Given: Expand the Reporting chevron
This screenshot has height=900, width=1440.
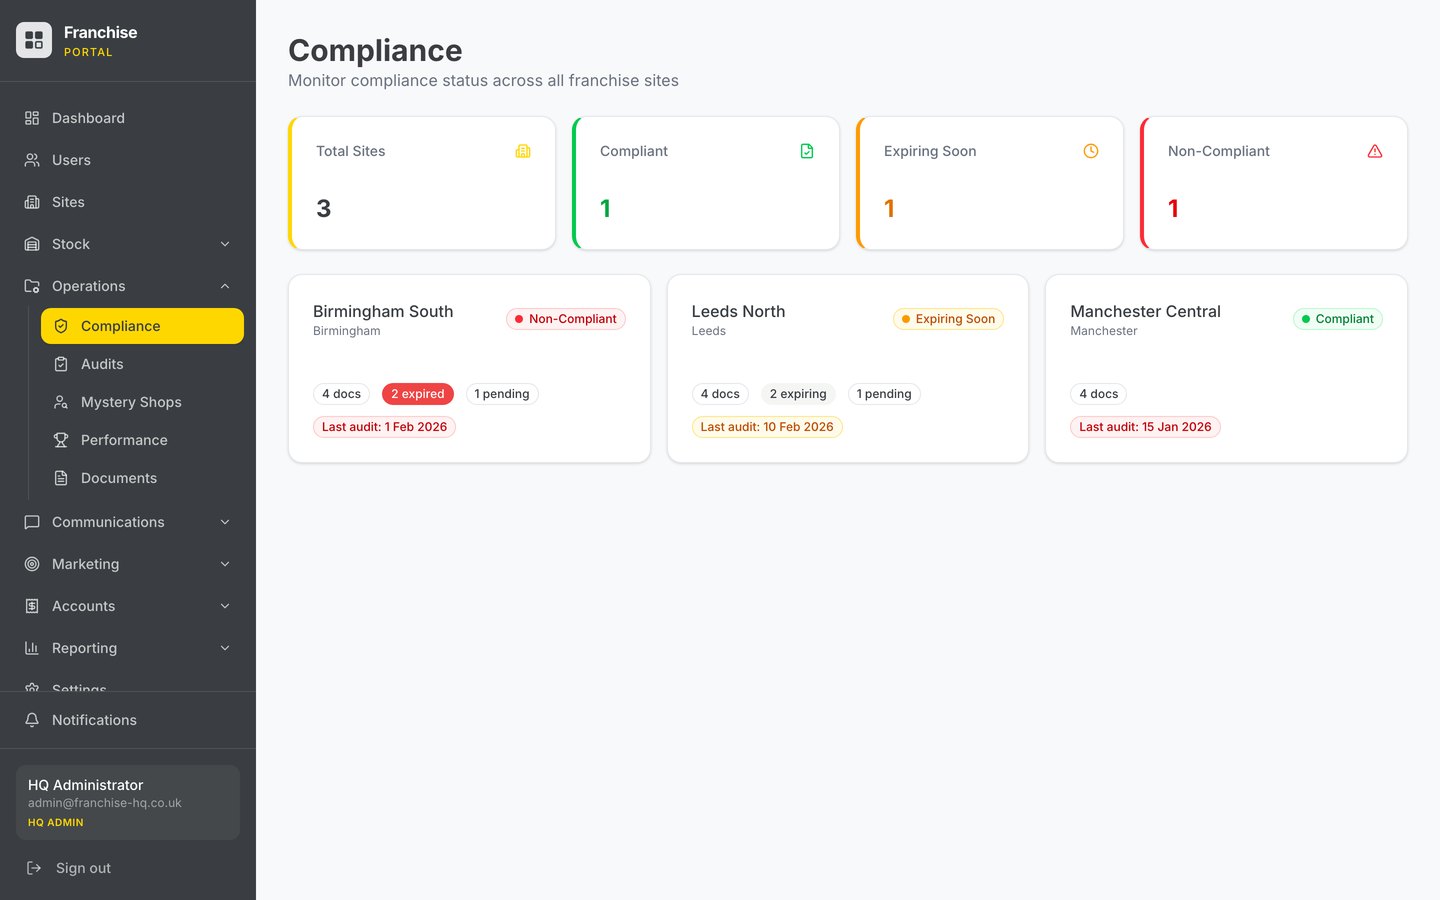Looking at the screenshot, I should [225, 648].
